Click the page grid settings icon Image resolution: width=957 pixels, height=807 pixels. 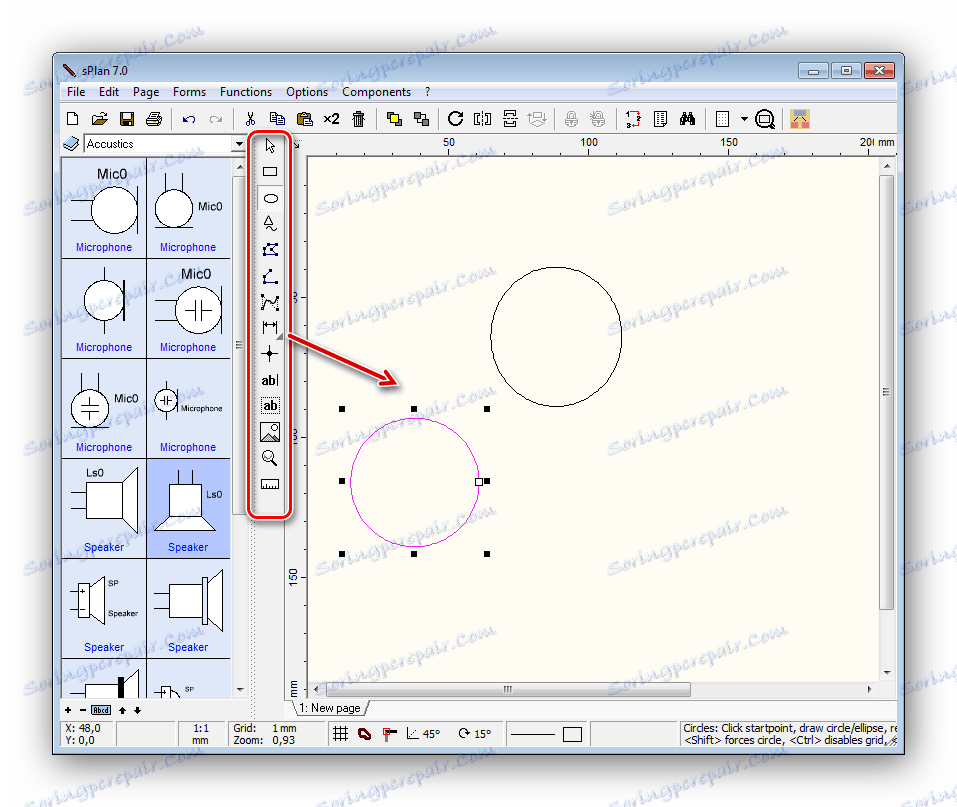[723, 119]
